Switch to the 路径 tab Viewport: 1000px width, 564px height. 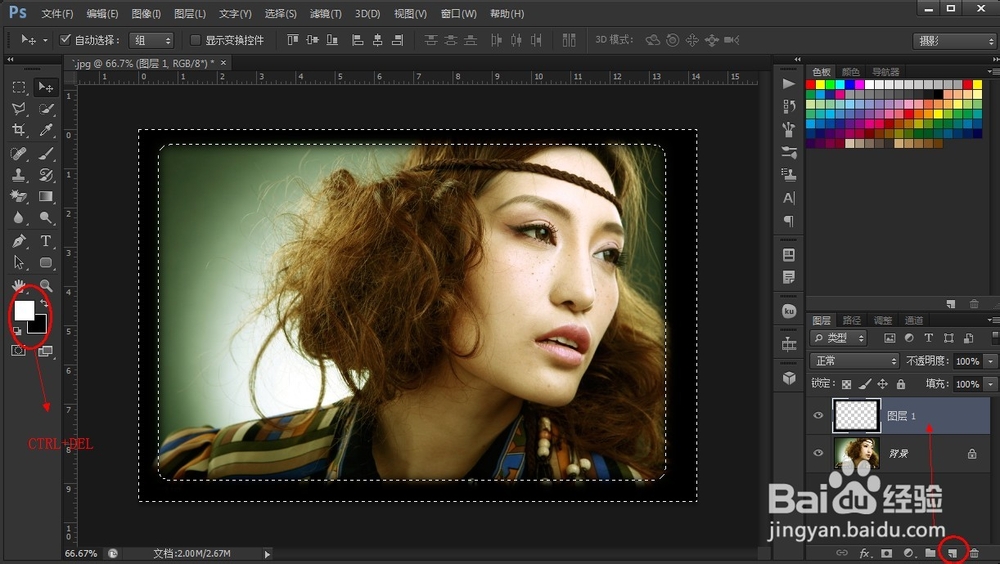pos(851,320)
